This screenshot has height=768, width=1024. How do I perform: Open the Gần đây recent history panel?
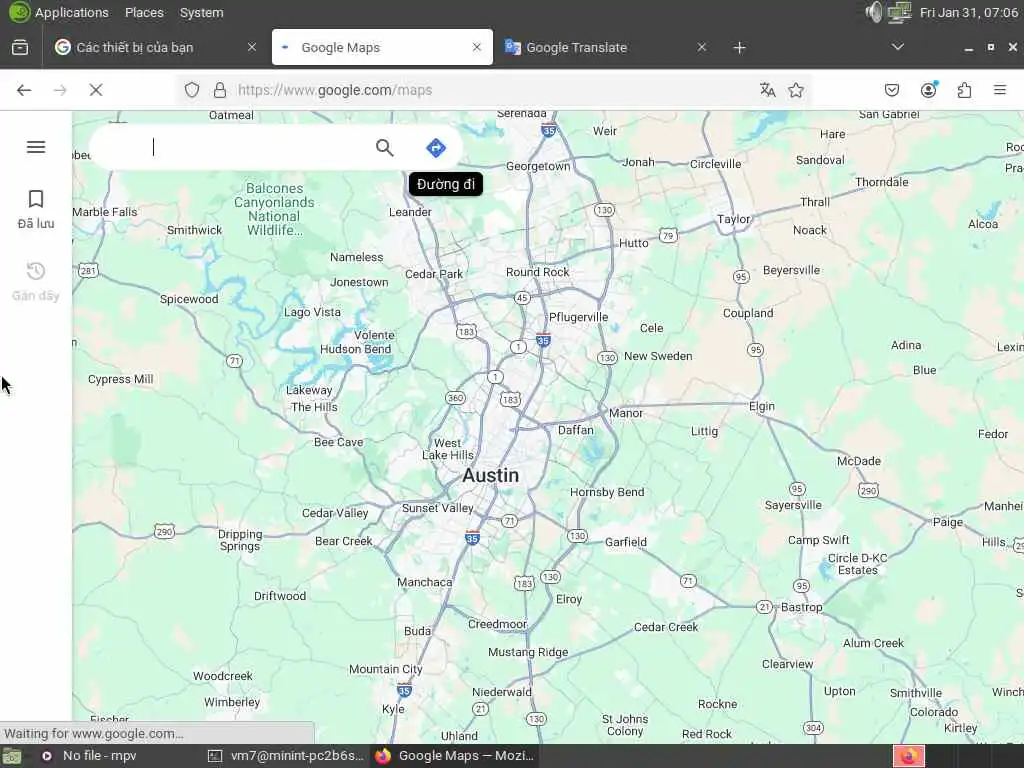point(36,281)
